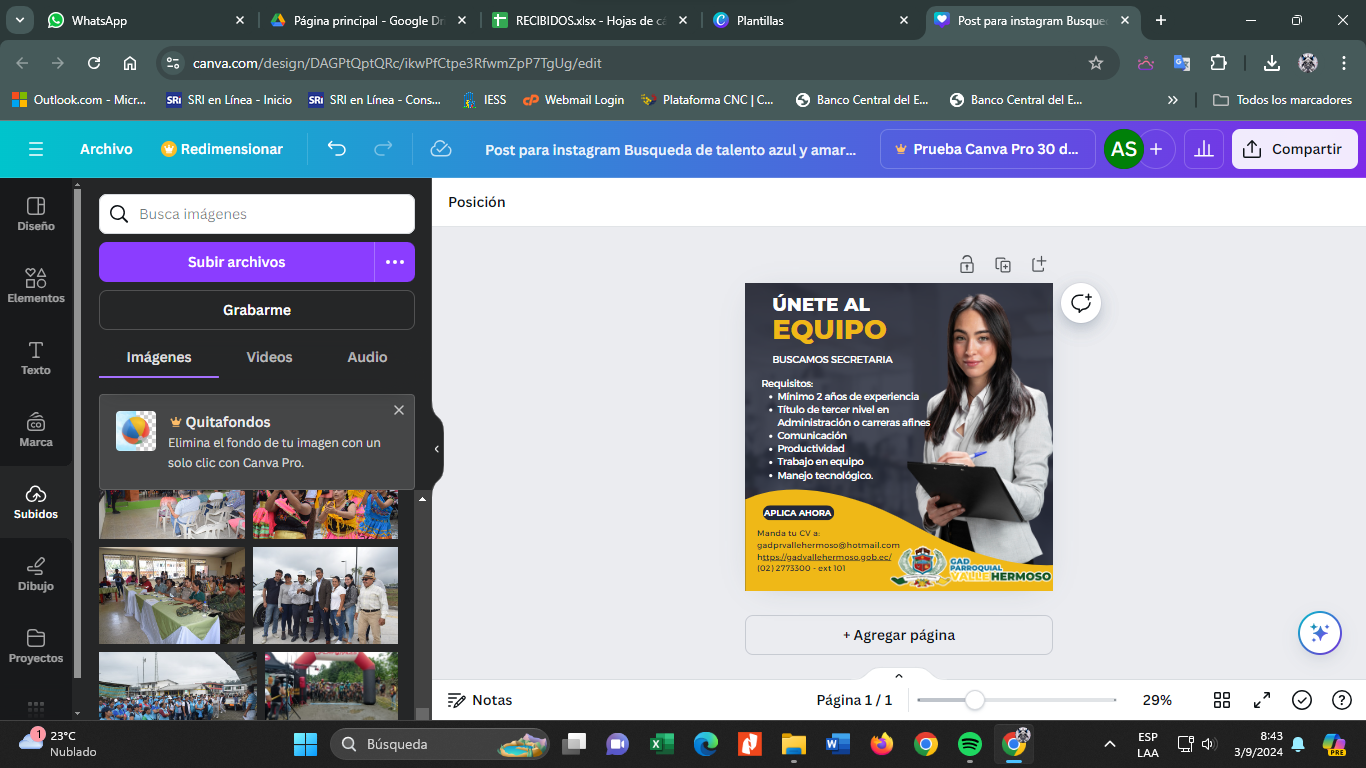The height and width of the screenshot is (768, 1366).
Task: Open the Archivo menu
Action: tap(106, 149)
